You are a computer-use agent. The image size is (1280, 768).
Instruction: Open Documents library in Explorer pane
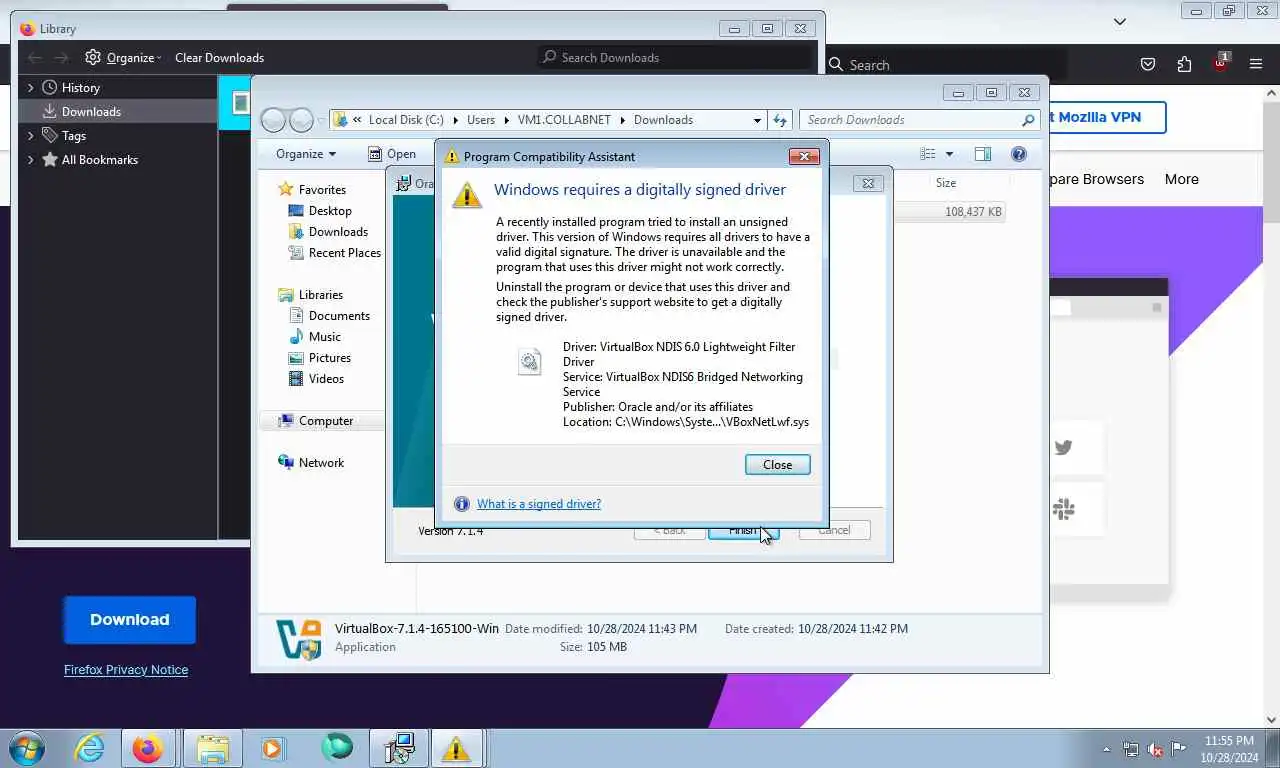click(339, 316)
